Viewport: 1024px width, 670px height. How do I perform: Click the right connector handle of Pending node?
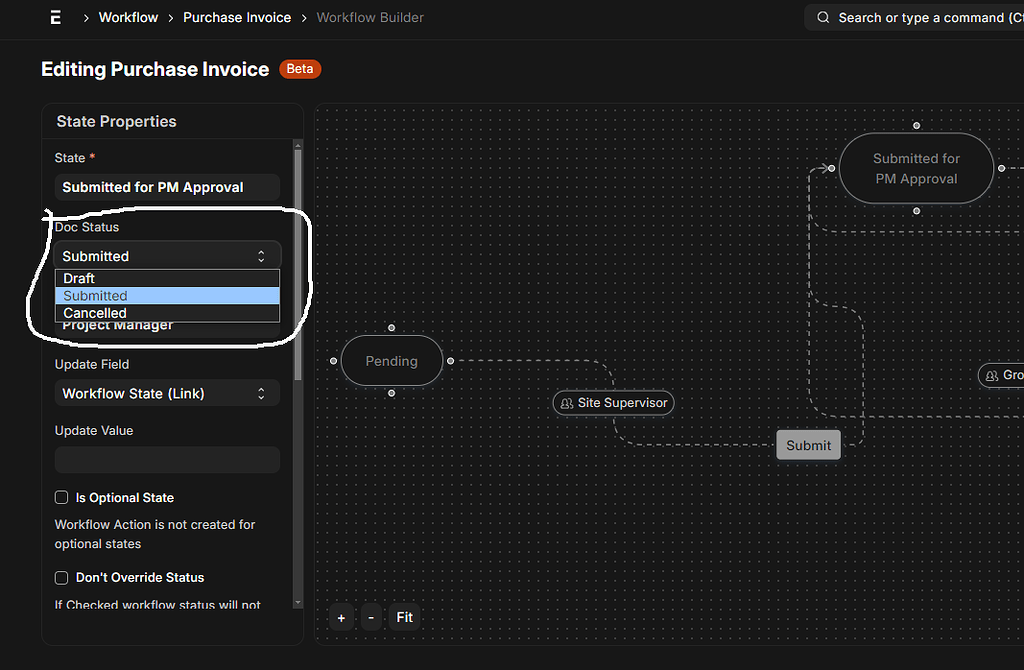pos(451,360)
